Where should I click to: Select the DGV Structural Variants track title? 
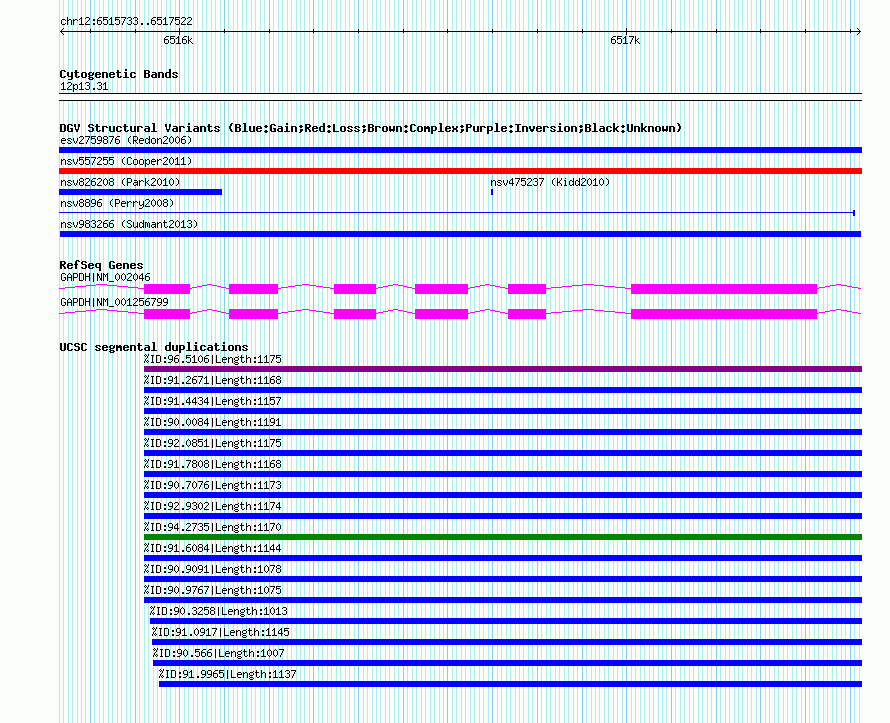pyautogui.click(x=370, y=128)
